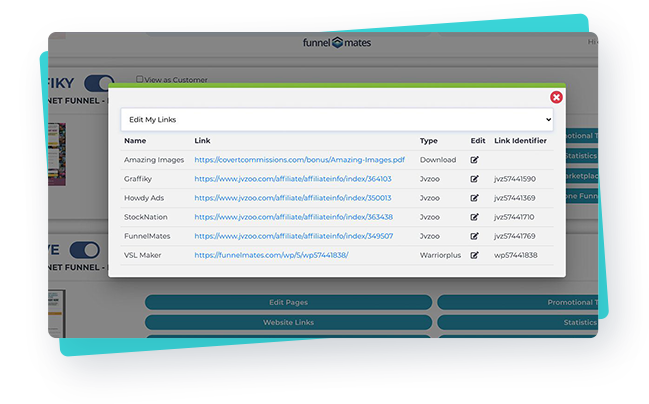The width and height of the screenshot is (649, 404).
Task: Select the Howdy Ads name cell
Action: pyautogui.click(x=144, y=198)
